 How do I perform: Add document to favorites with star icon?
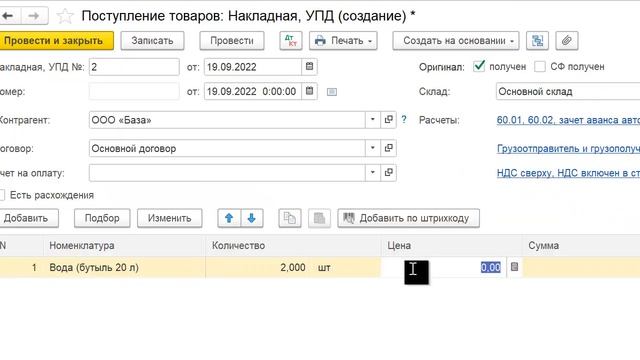coord(65,16)
